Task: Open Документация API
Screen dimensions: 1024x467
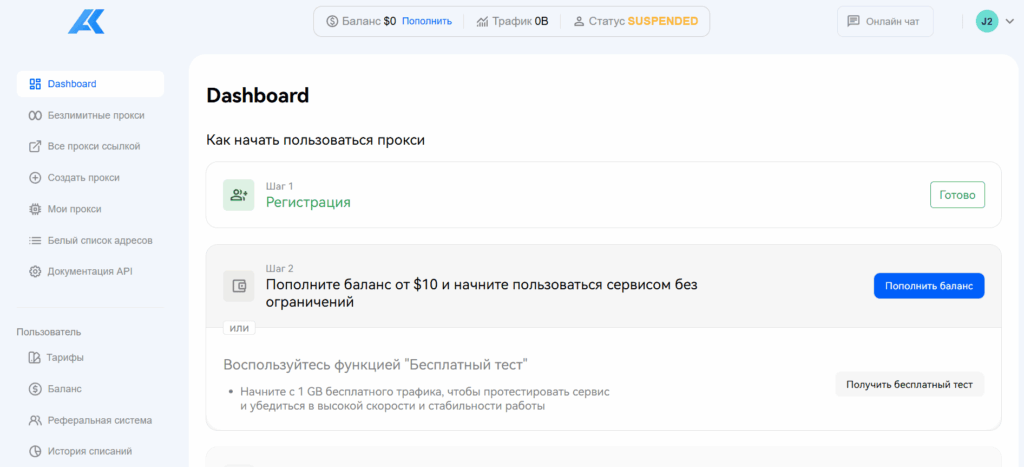Action: tap(90, 271)
